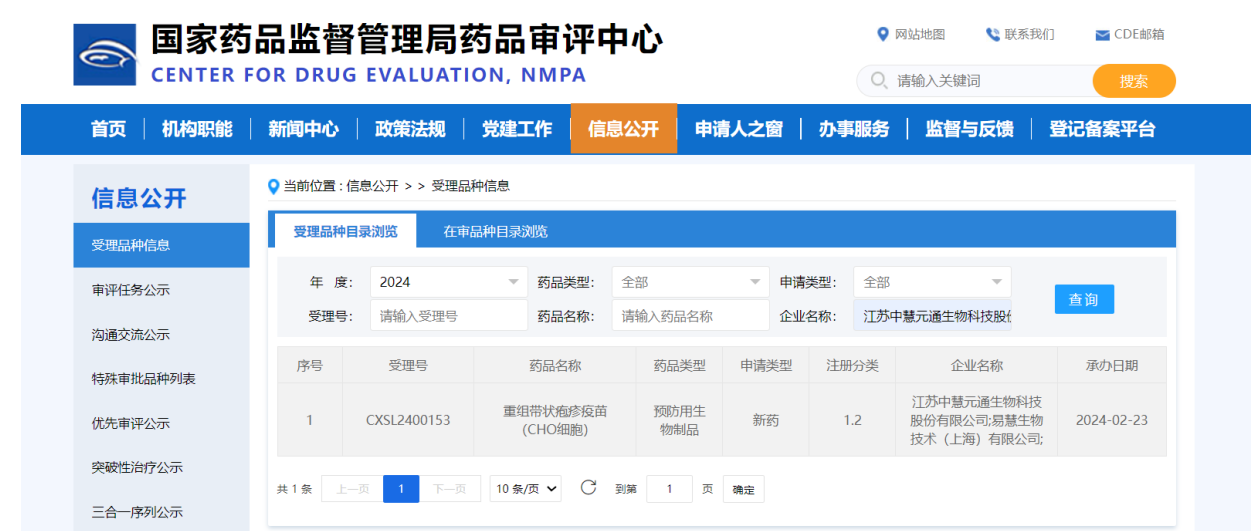Open 登记备案平台 menu

pyautogui.click(x=1102, y=129)
